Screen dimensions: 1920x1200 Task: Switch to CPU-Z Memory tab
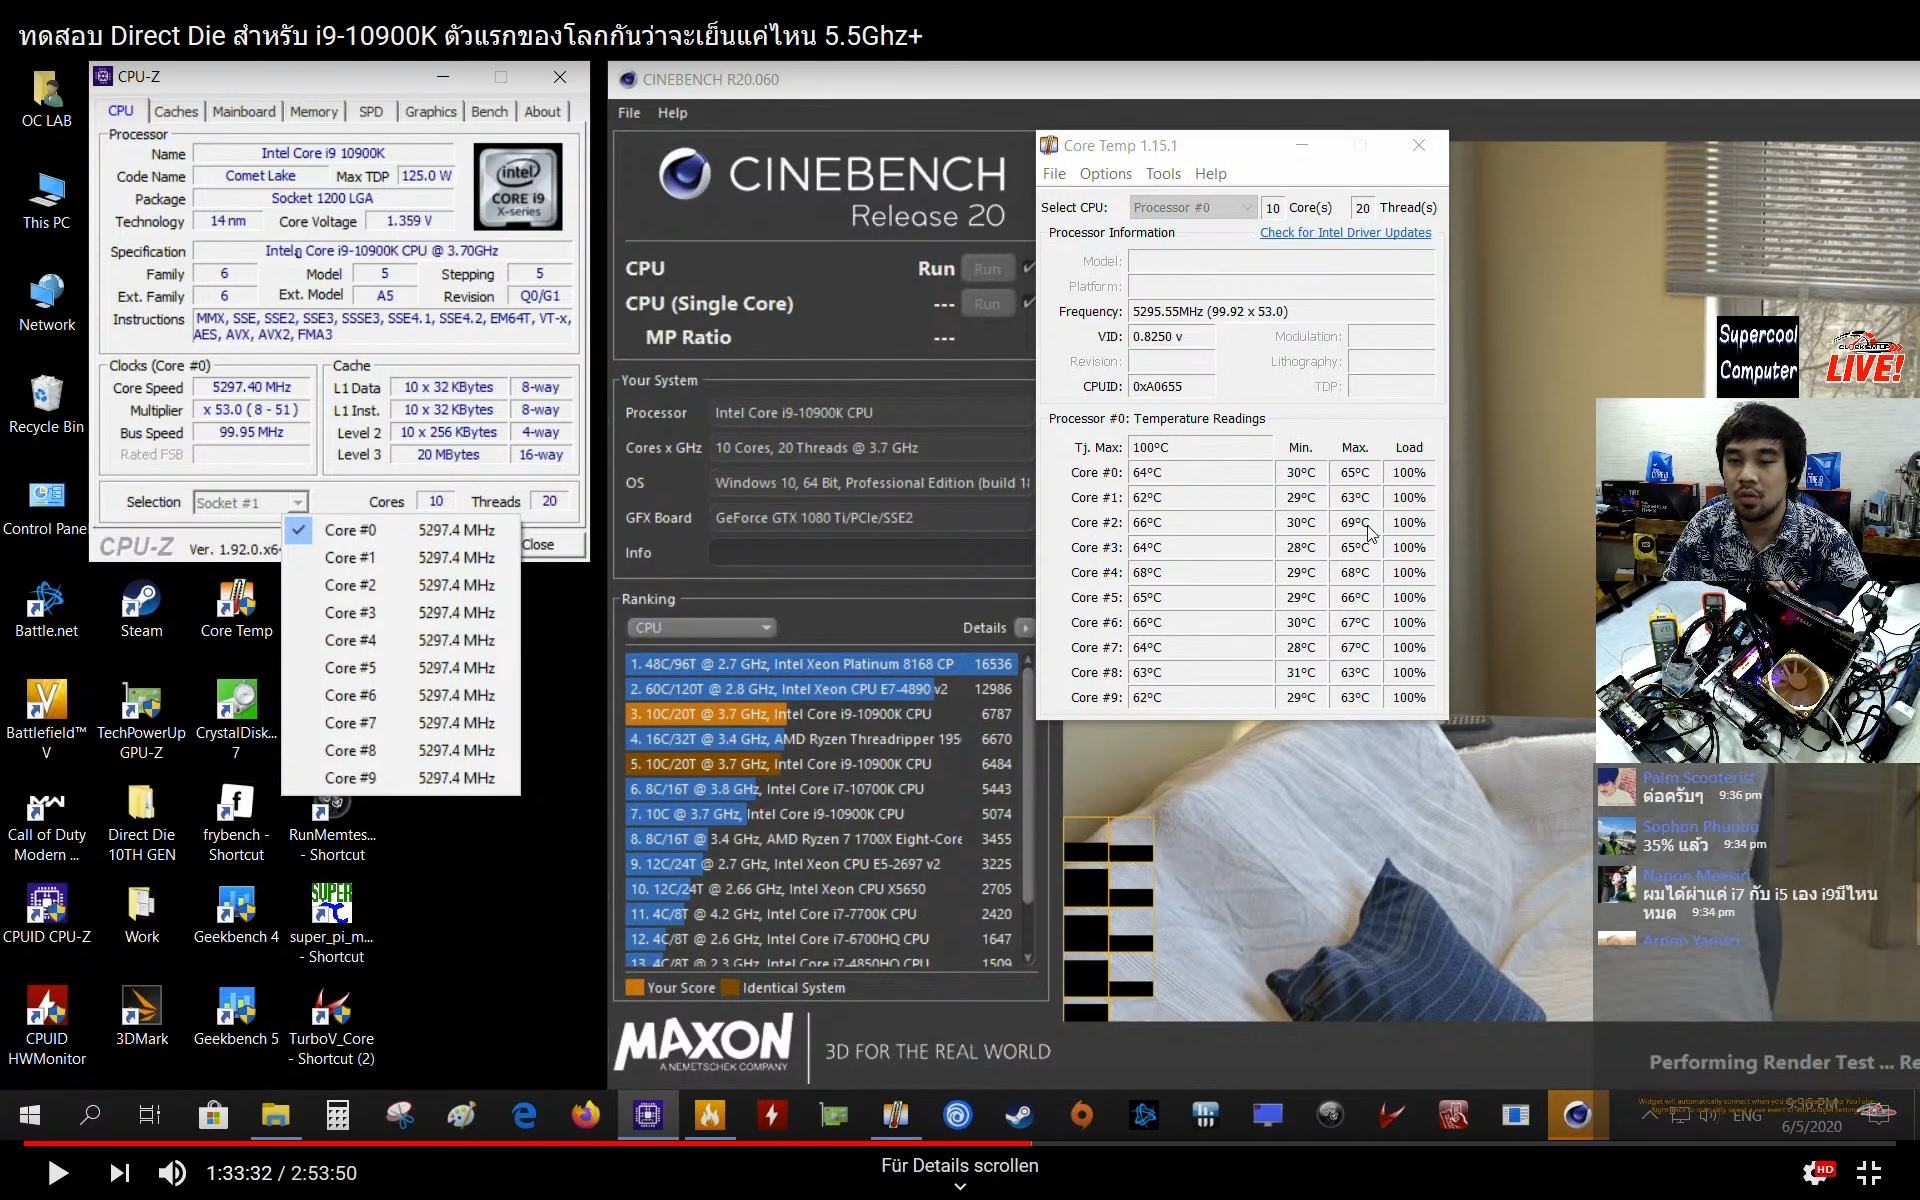(x=314, y=111)
